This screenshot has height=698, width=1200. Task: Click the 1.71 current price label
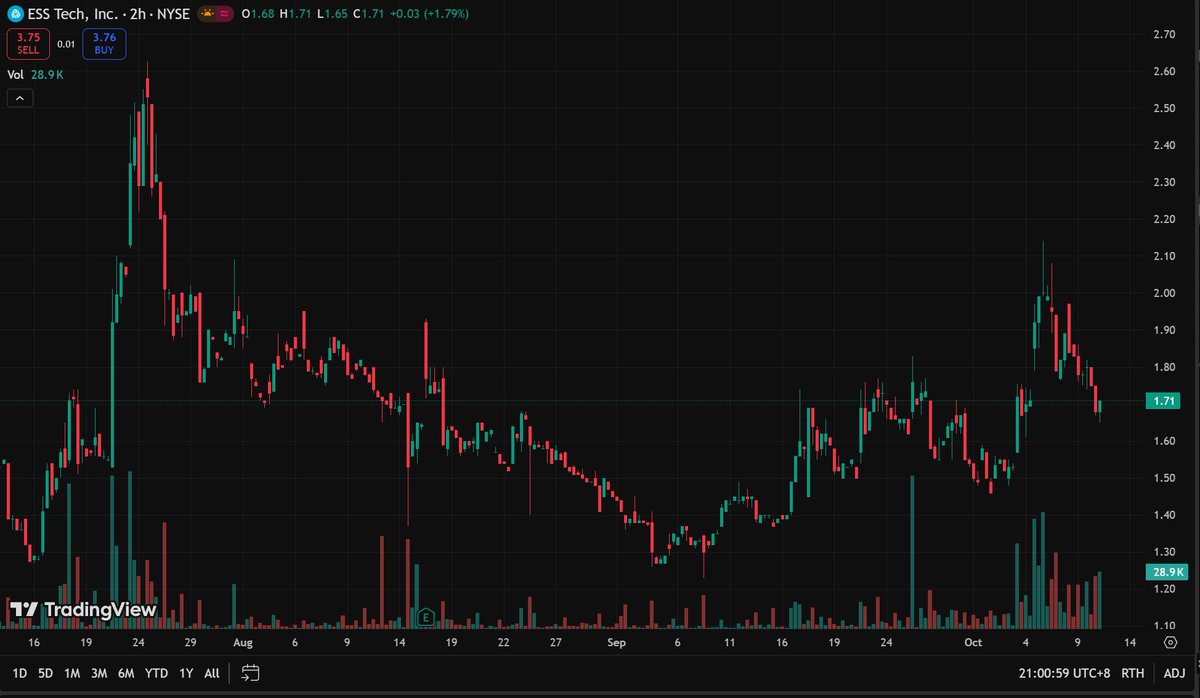click(1163, 400)
